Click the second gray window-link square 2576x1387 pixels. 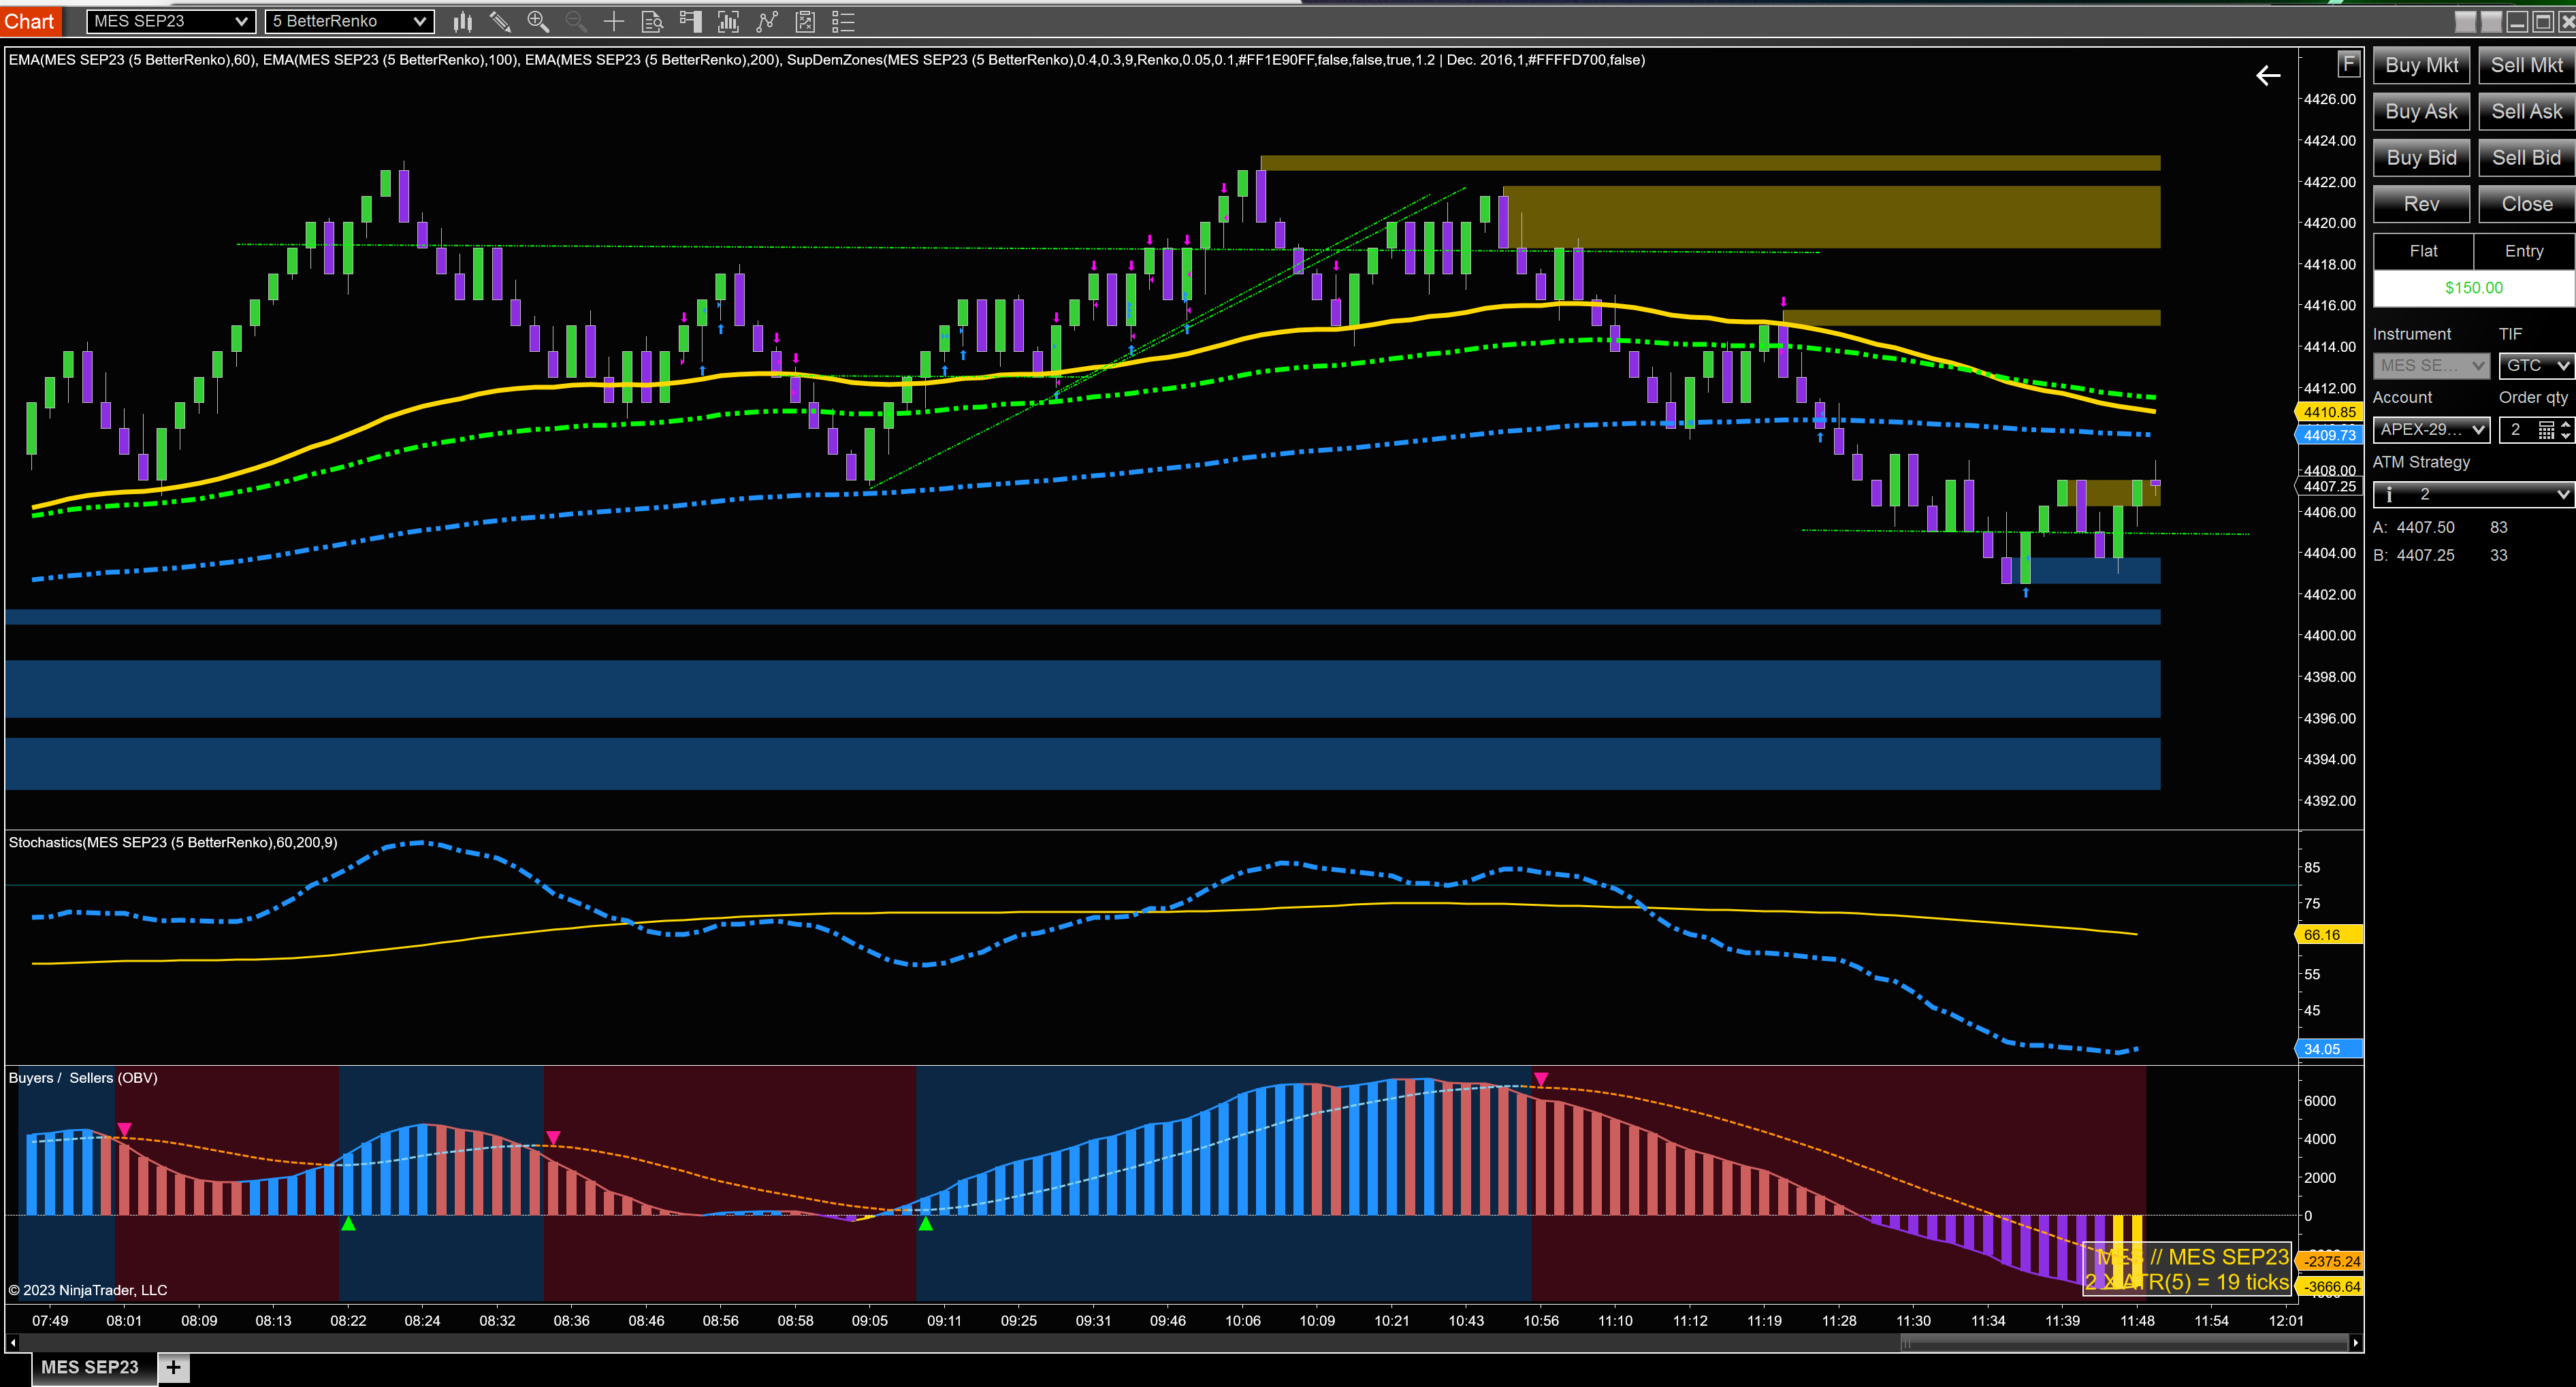coord(2491,21)
